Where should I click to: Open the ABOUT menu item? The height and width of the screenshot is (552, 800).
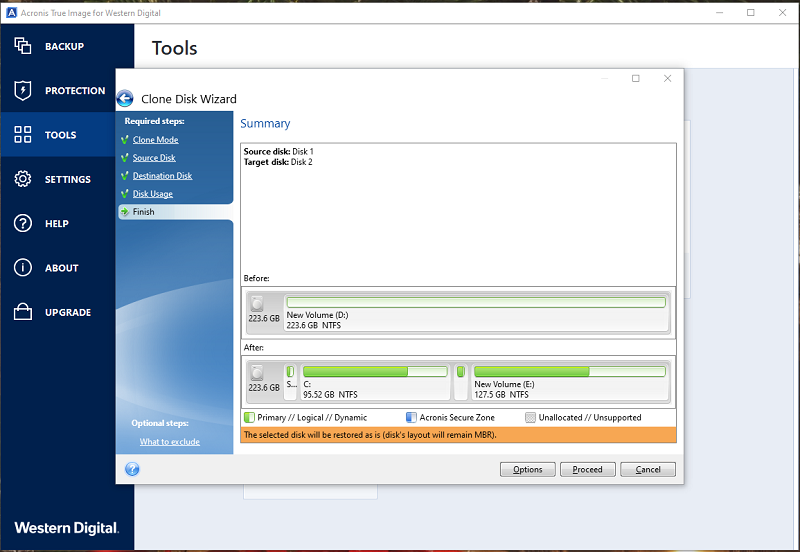pyautogui.click(x=62, y=268)
